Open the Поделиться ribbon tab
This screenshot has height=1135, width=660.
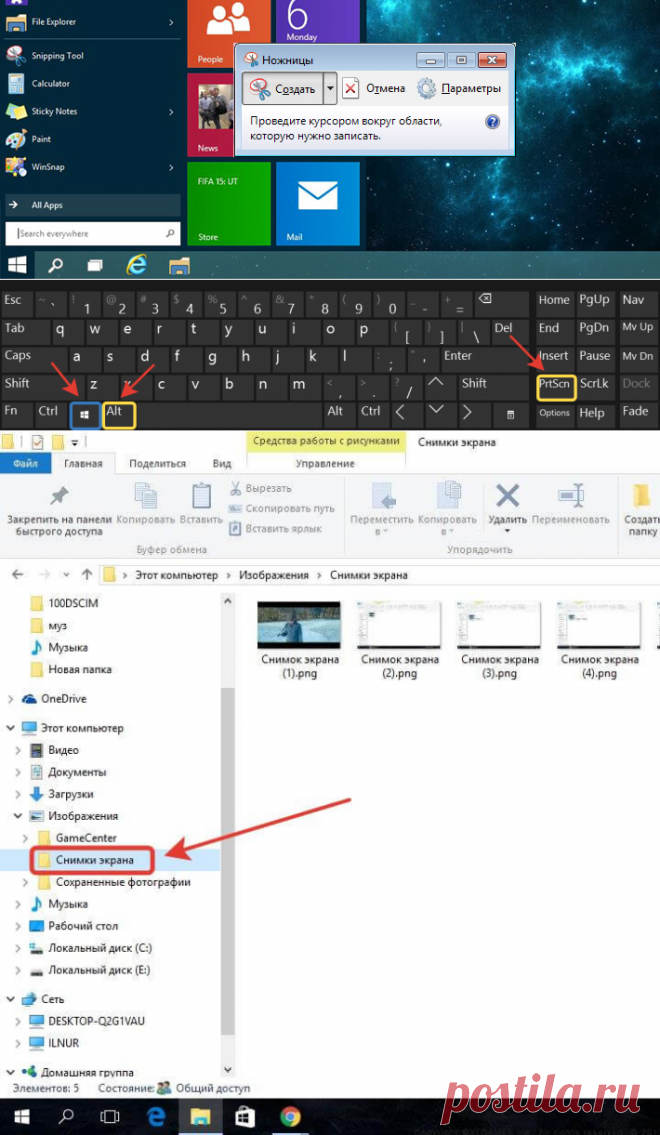tap(157, 464)
